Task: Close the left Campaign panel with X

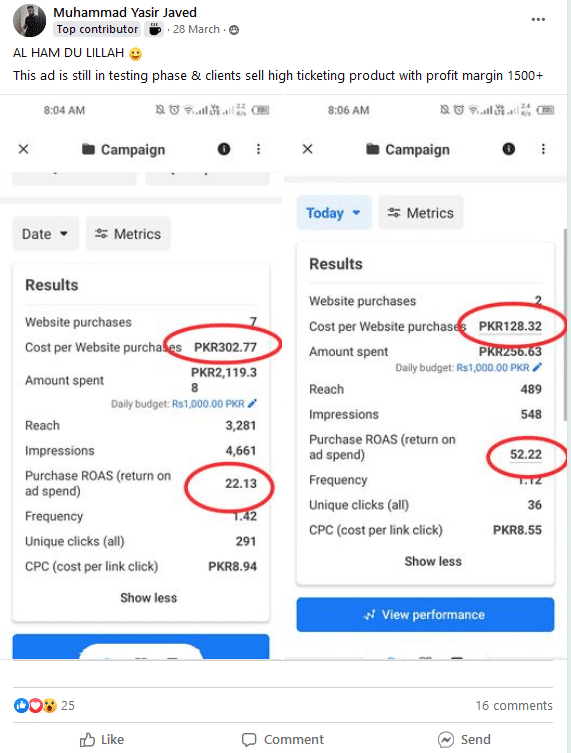Action: [23, 149]
